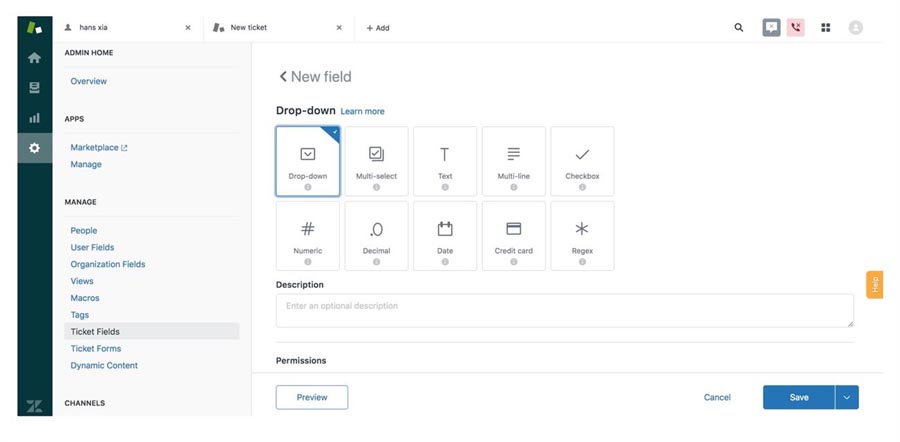This screenshot has width=900, height=442.
Task: Click the search magnifier icon
Action: pyautogui.click(x=739, y=28)
